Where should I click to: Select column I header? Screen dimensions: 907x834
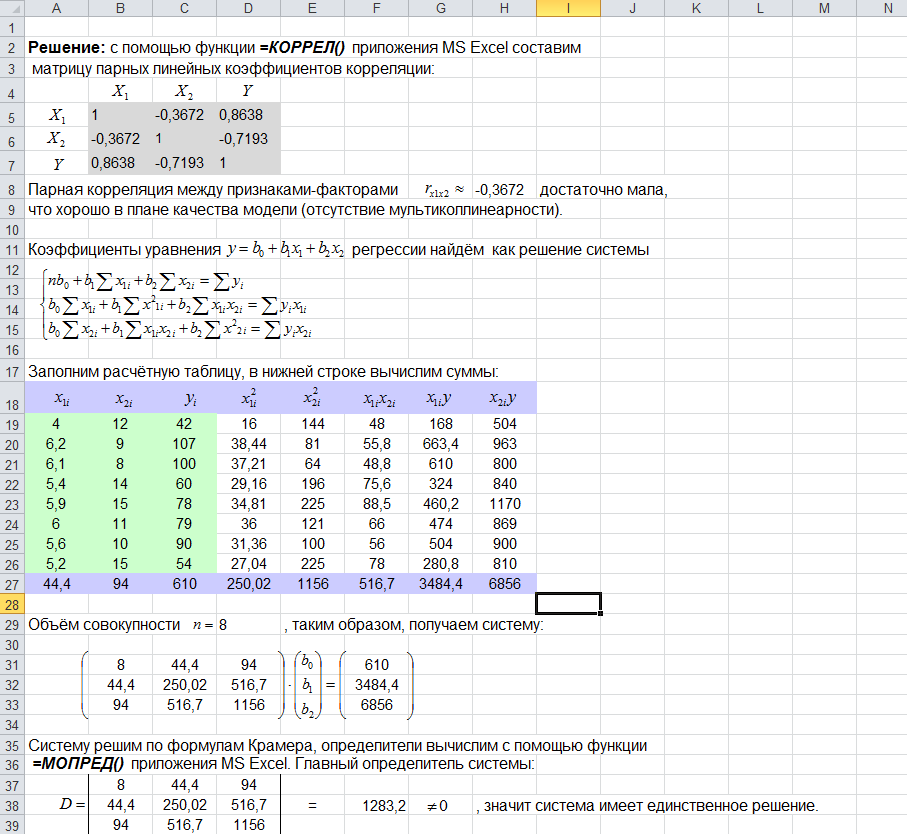pyautogui.click(x=568, y=9)
